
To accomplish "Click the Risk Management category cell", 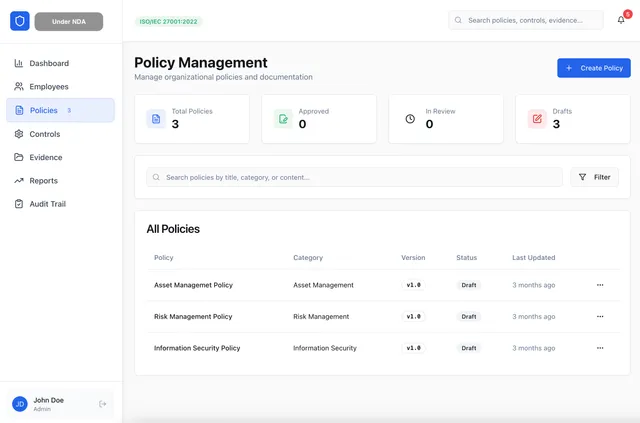I will [x=321, y=316].
